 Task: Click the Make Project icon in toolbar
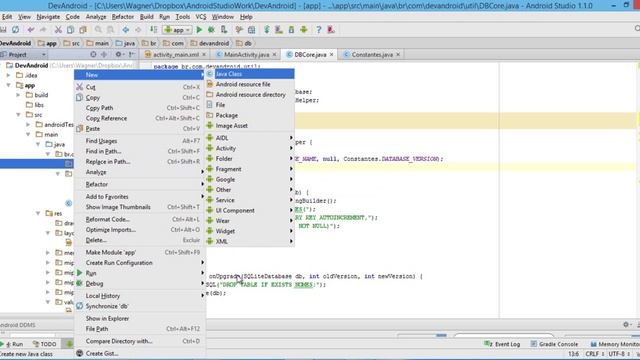coord(153,30)
